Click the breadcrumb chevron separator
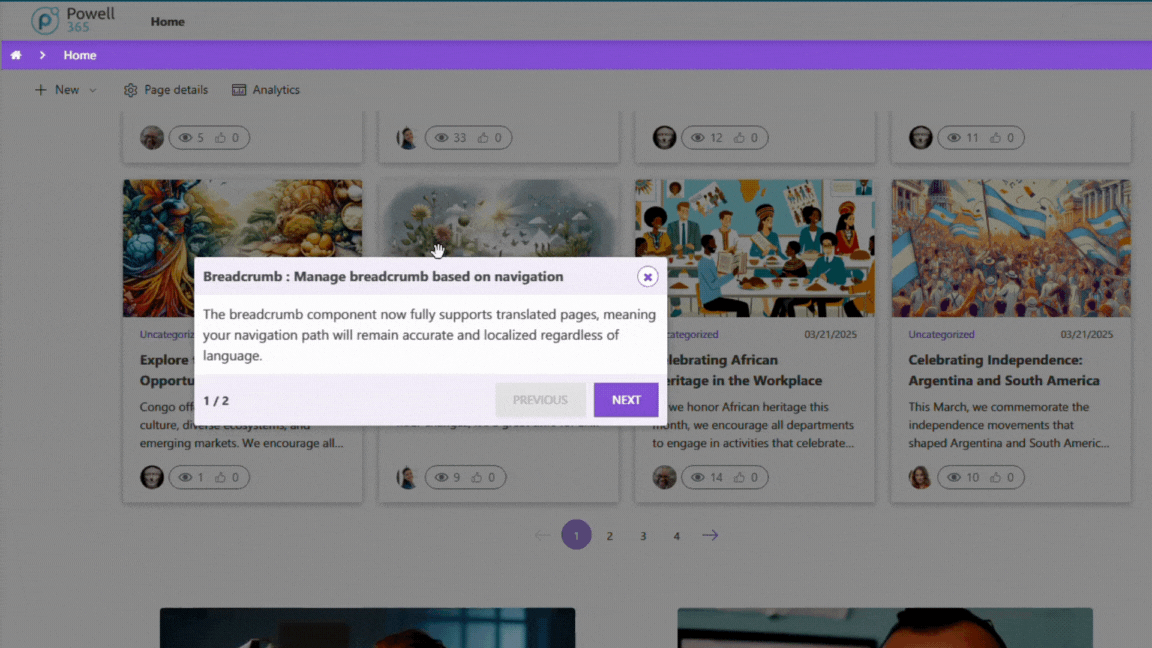 43,55
